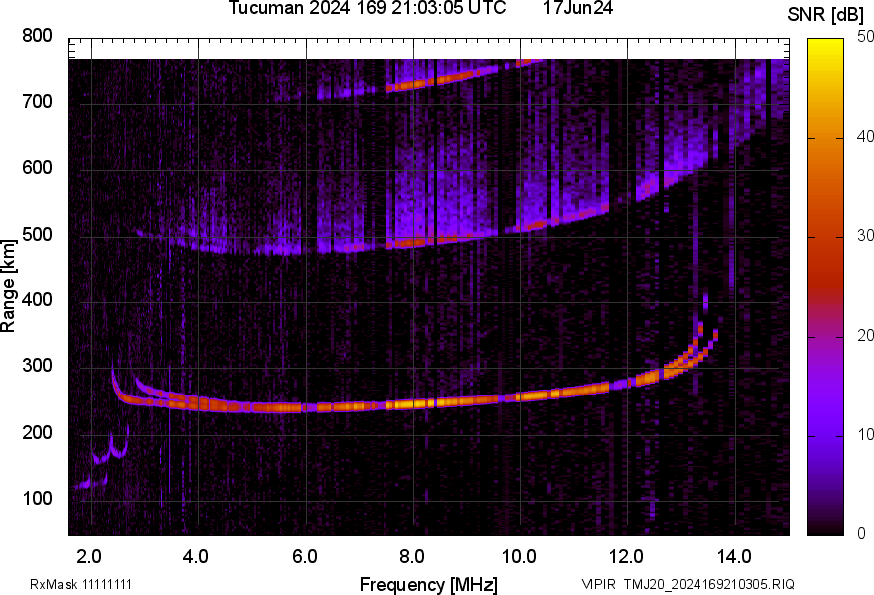Image resolution: width=874 pixels, height=595 pixels.
Task: Click the 2.0 tick on the frequency axis
Action: (89, 556)
